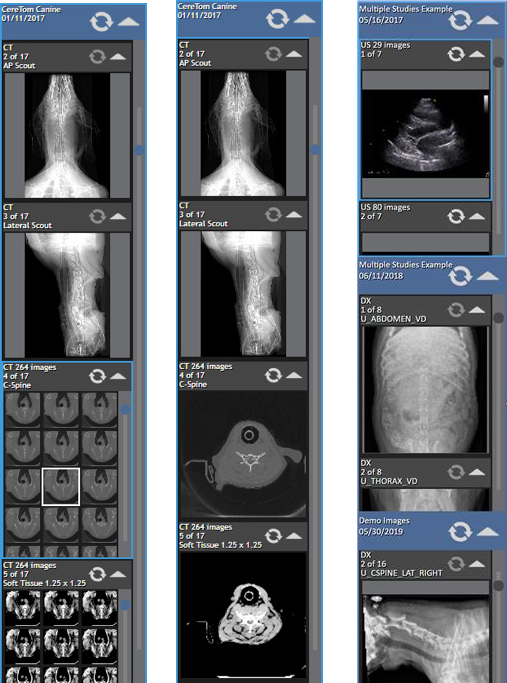This screenshot has height=683, width=507.
Task: Collapse the left Soft Tissue 1.25 x 1.25 series
Action: click(118, 575)
